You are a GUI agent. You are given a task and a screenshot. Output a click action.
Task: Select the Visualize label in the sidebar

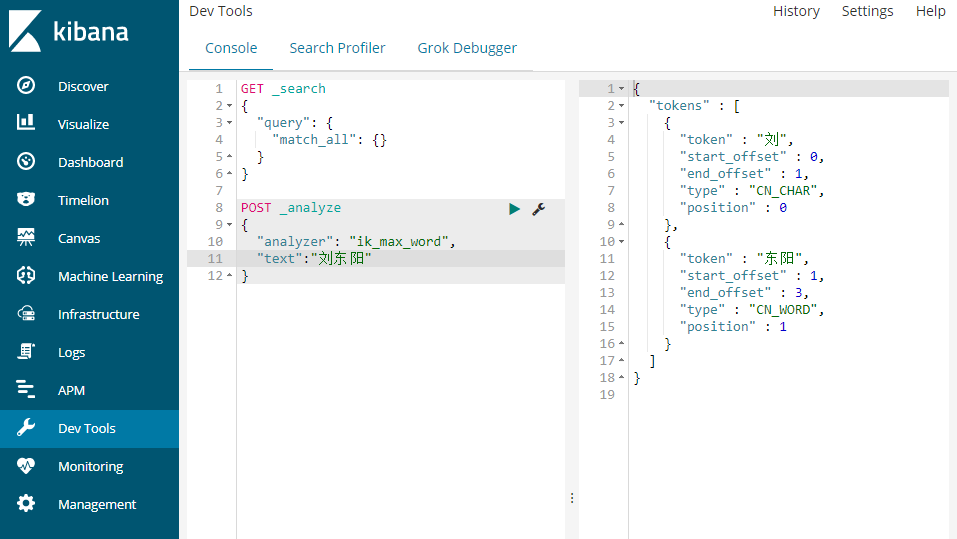point(84,124)
